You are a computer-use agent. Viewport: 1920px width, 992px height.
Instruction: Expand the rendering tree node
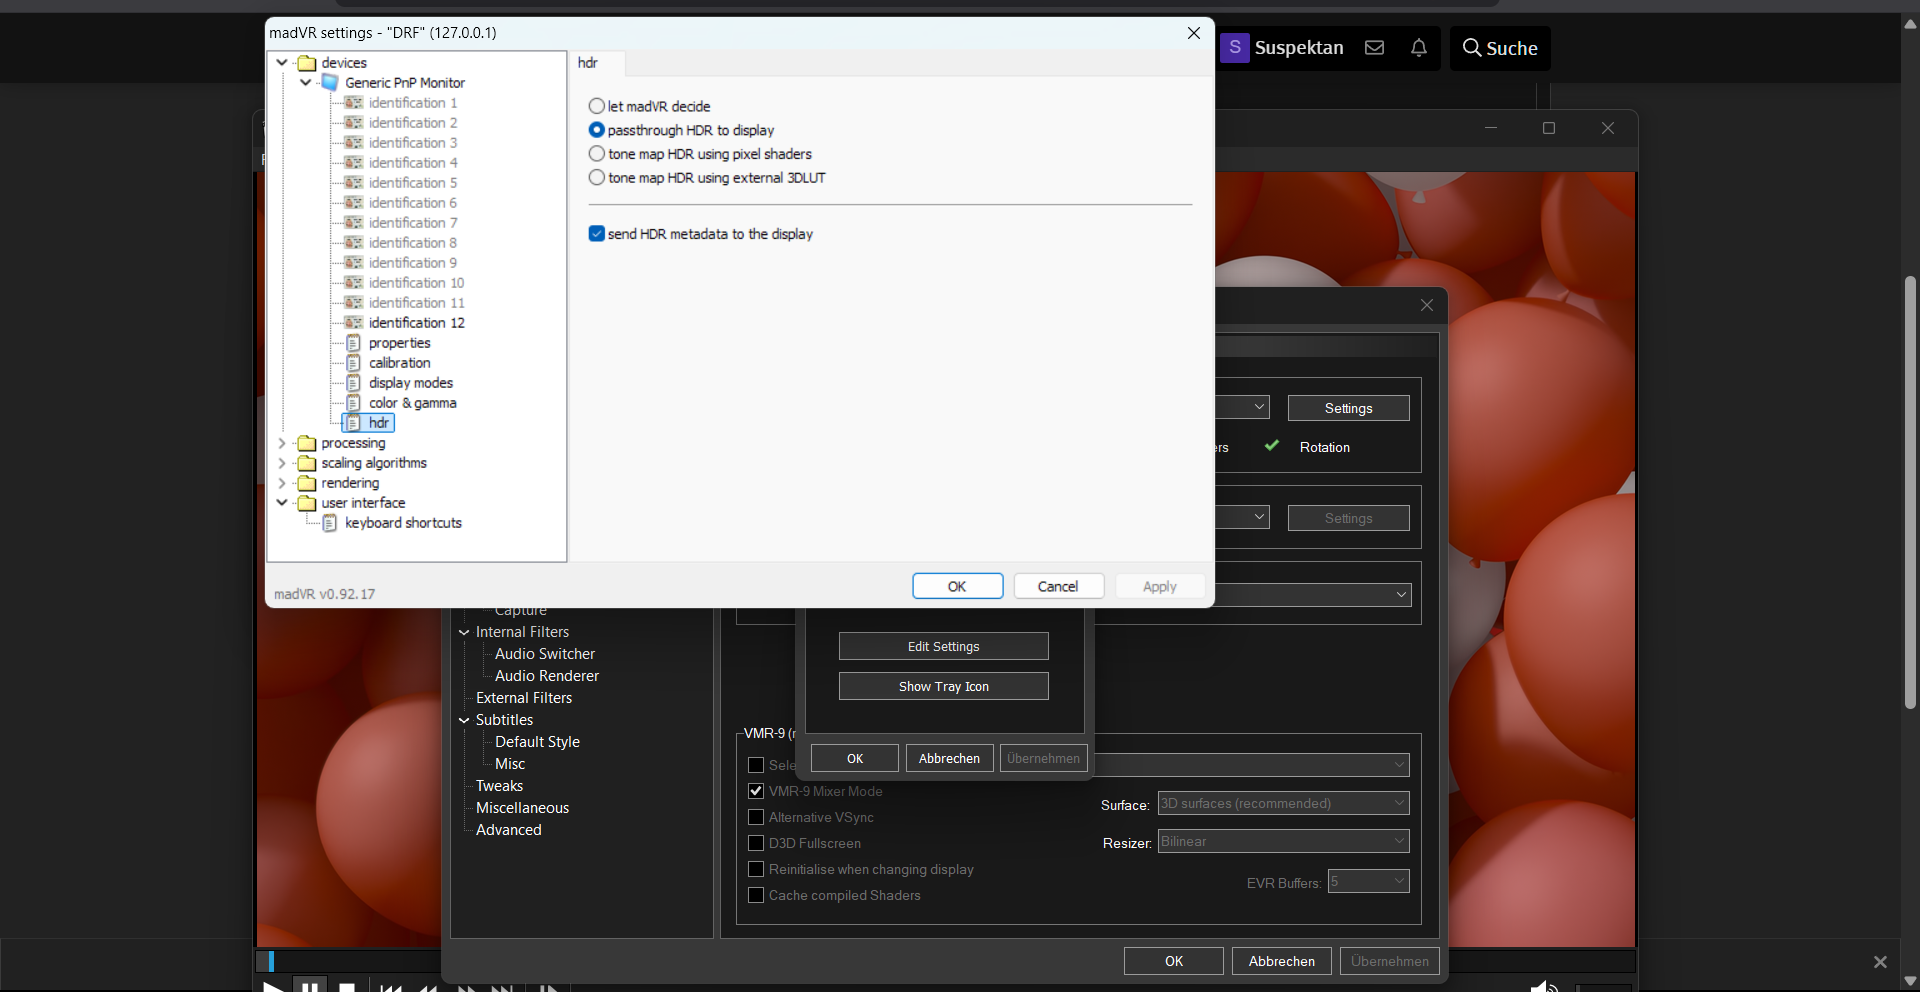(283, 483)
